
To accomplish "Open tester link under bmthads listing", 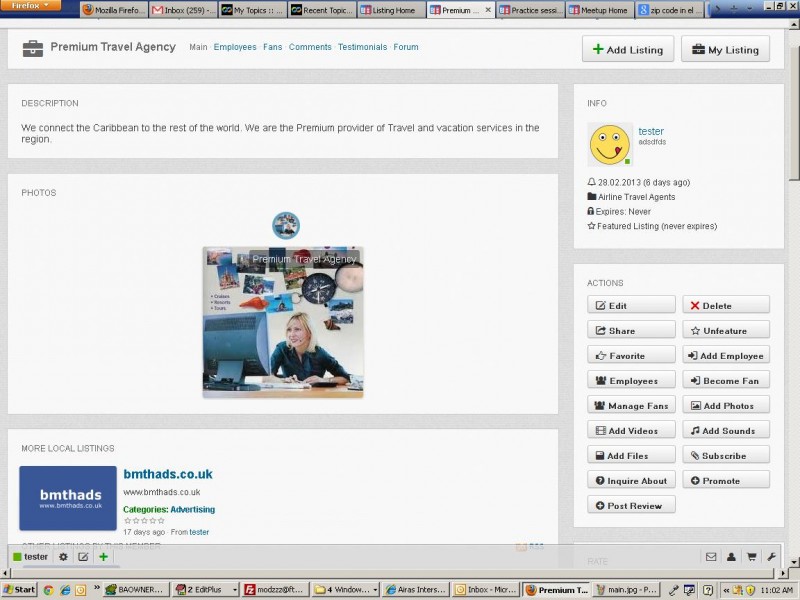I will (199, 532).
